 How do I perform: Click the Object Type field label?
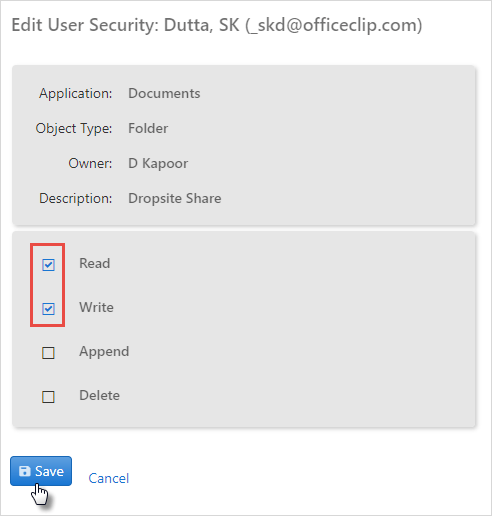[74, 129]
